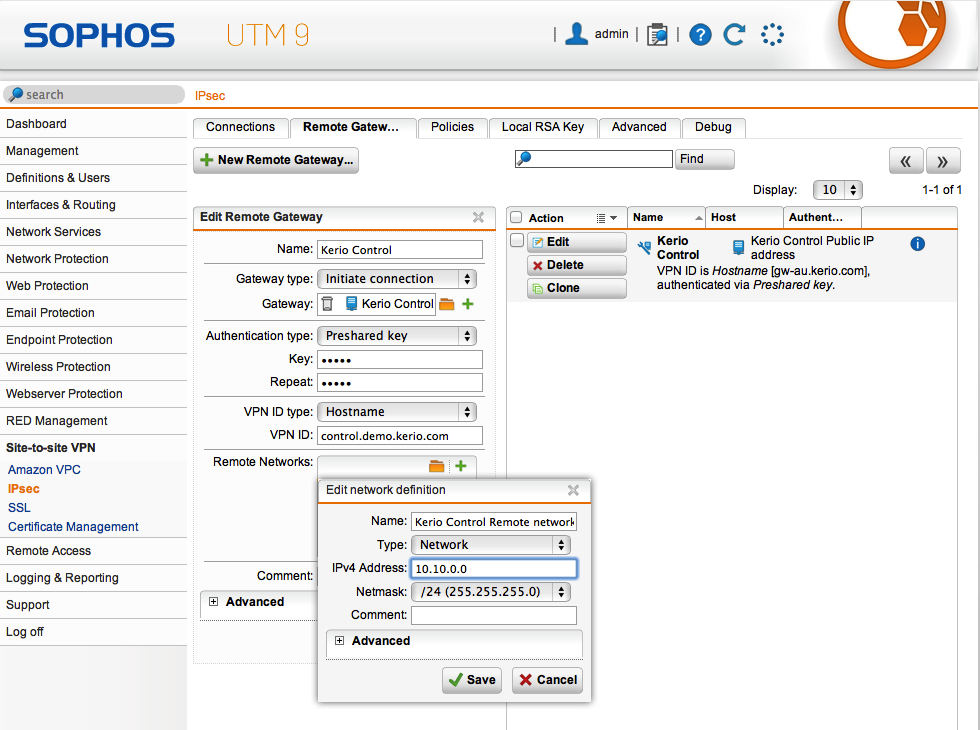Open the Type dropdown showing Network

491,545
